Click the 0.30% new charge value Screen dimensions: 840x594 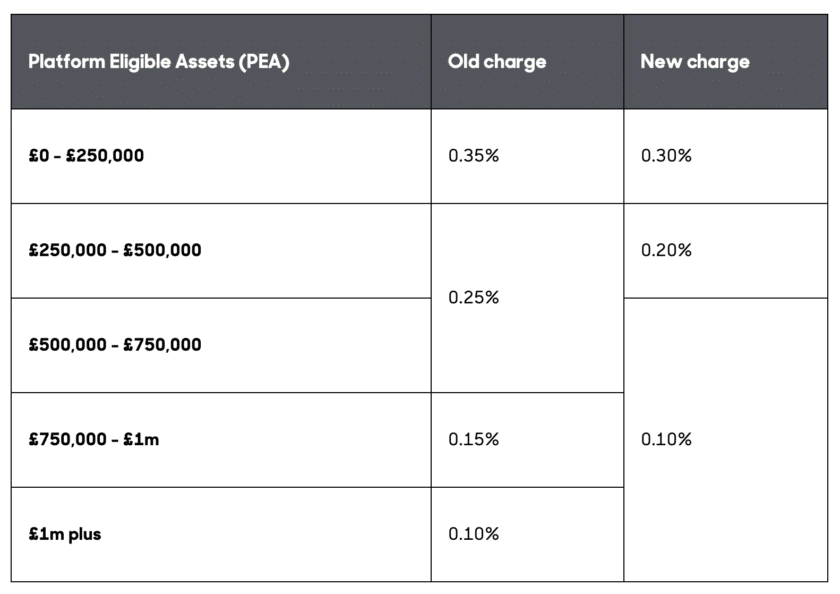tap(666, 156)
